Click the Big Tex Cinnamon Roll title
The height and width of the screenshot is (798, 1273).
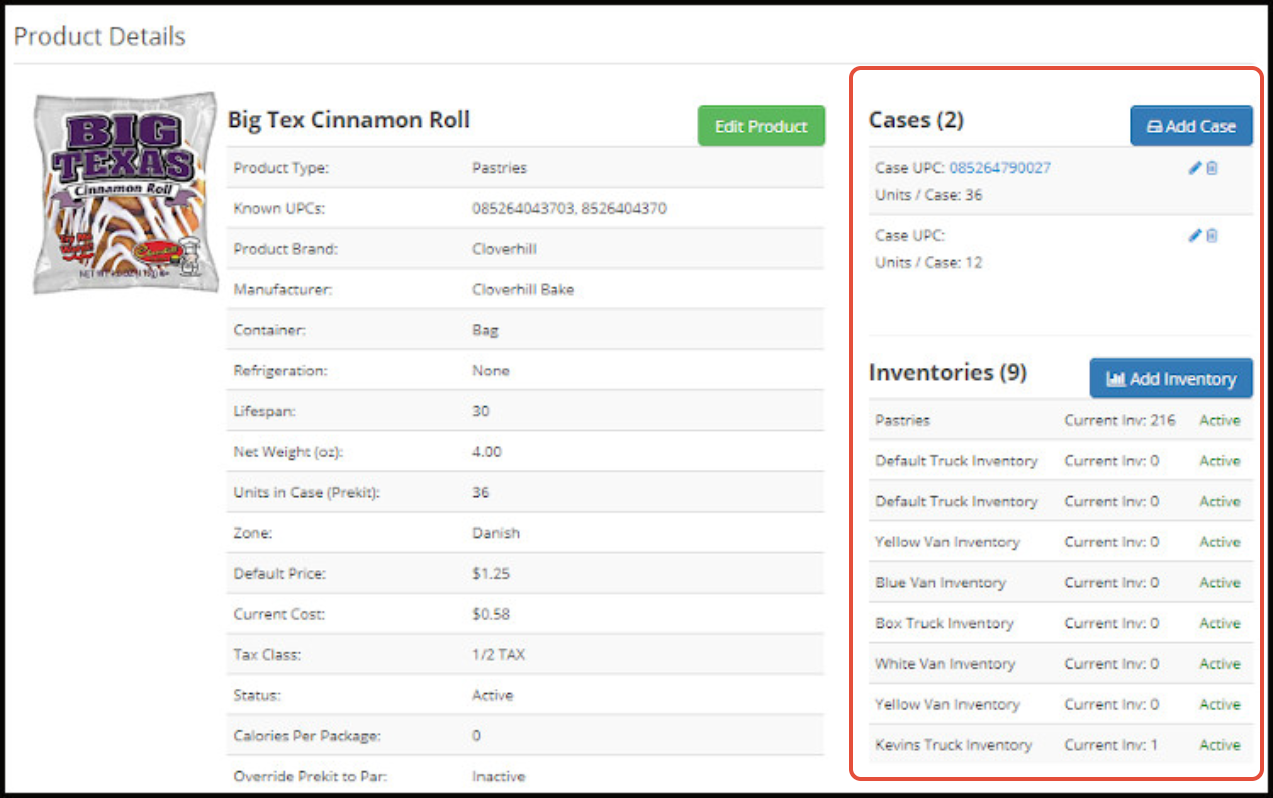[349, 120]
